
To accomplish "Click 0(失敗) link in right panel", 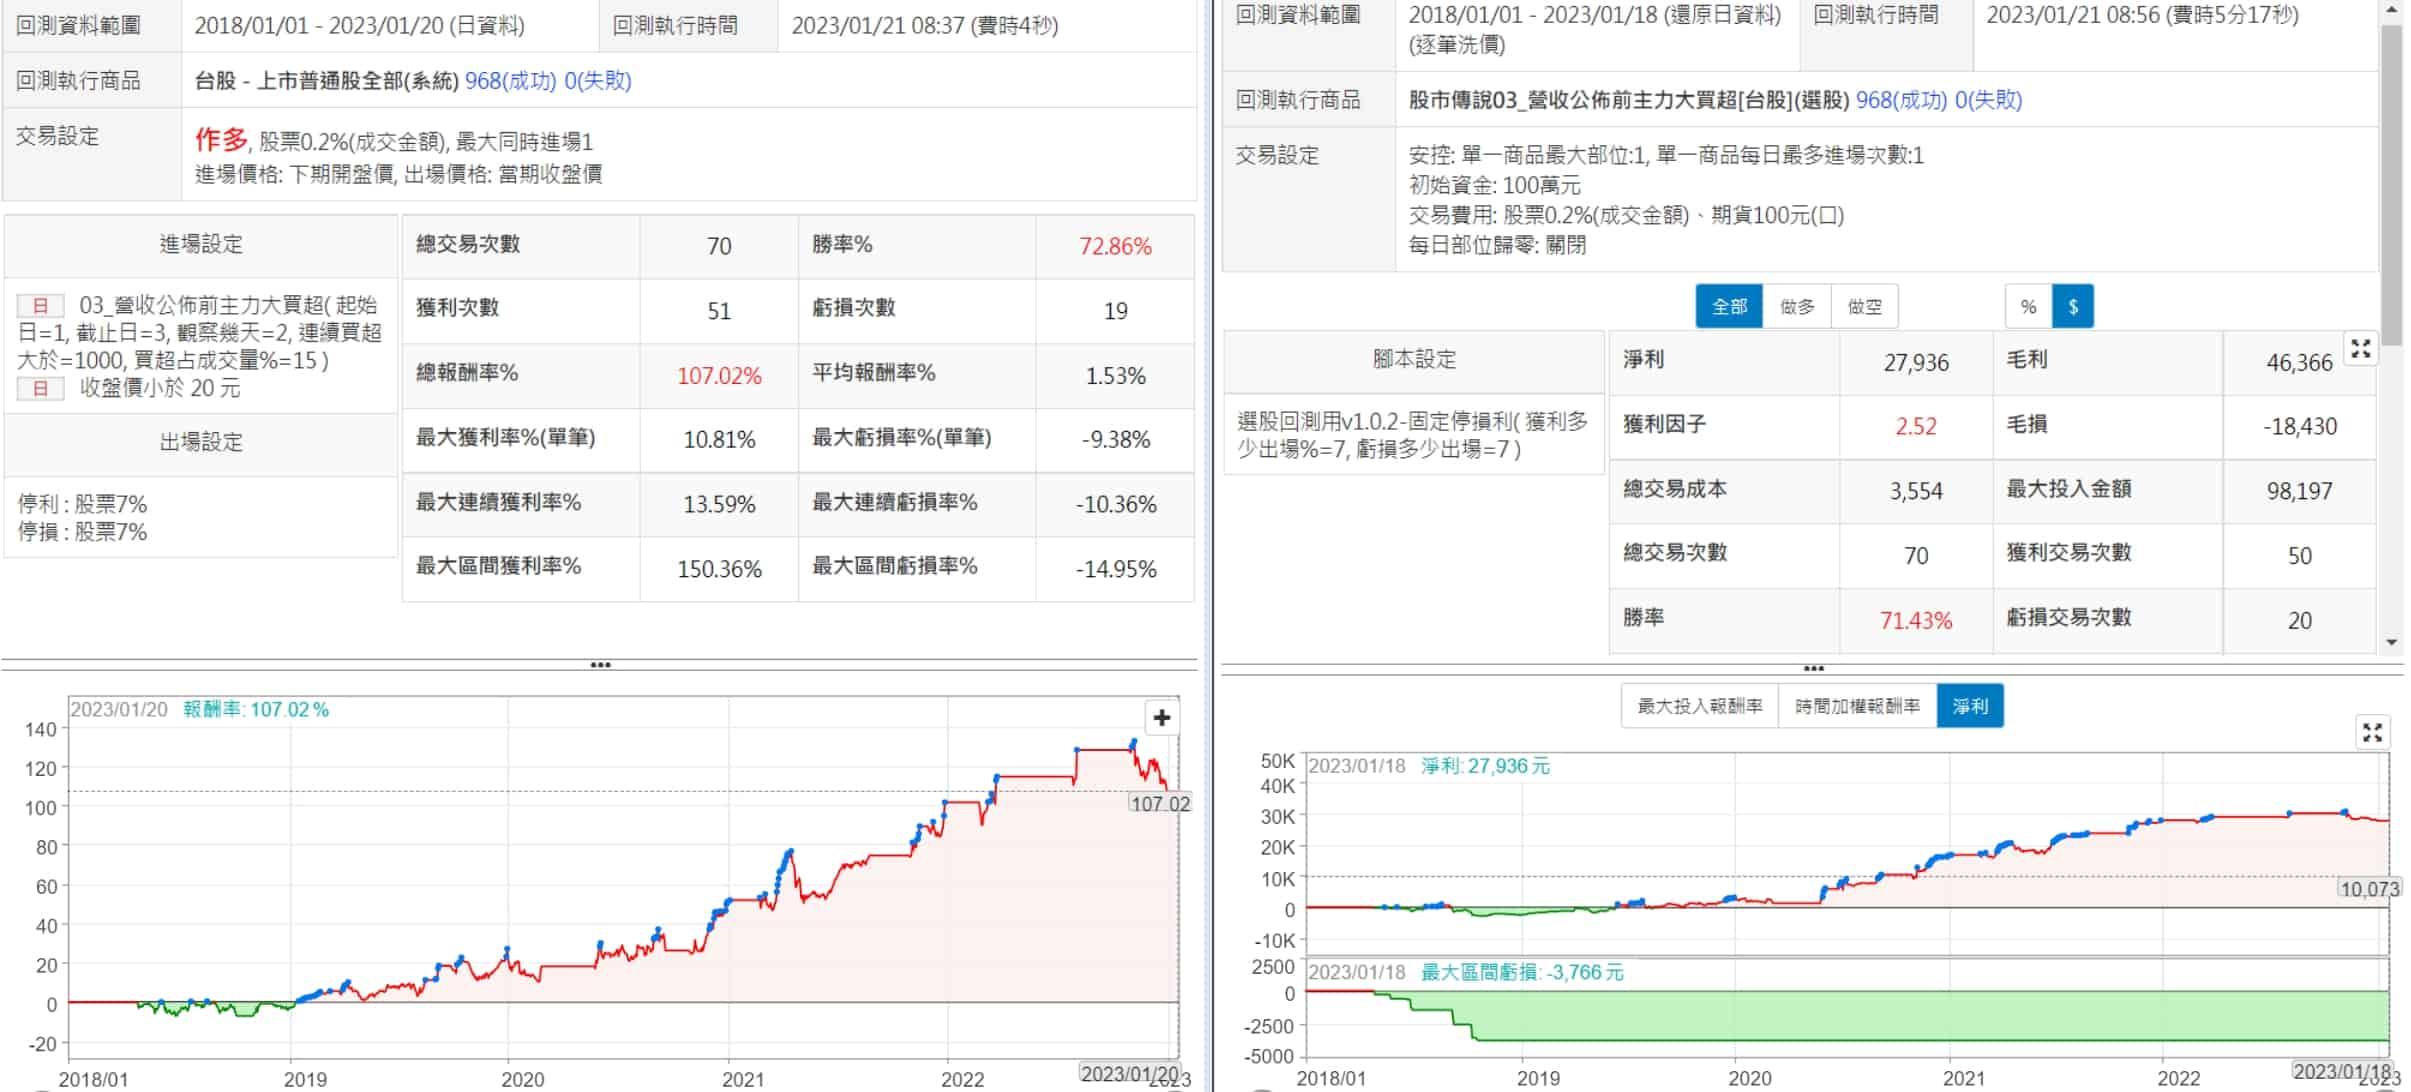I will click(1988, 100).
